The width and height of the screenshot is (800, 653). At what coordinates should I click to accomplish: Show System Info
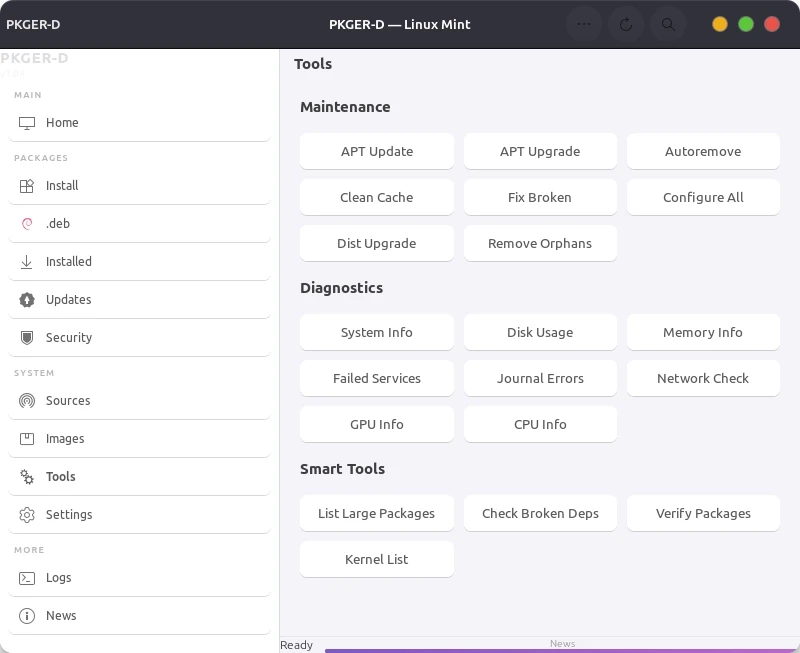377,333
